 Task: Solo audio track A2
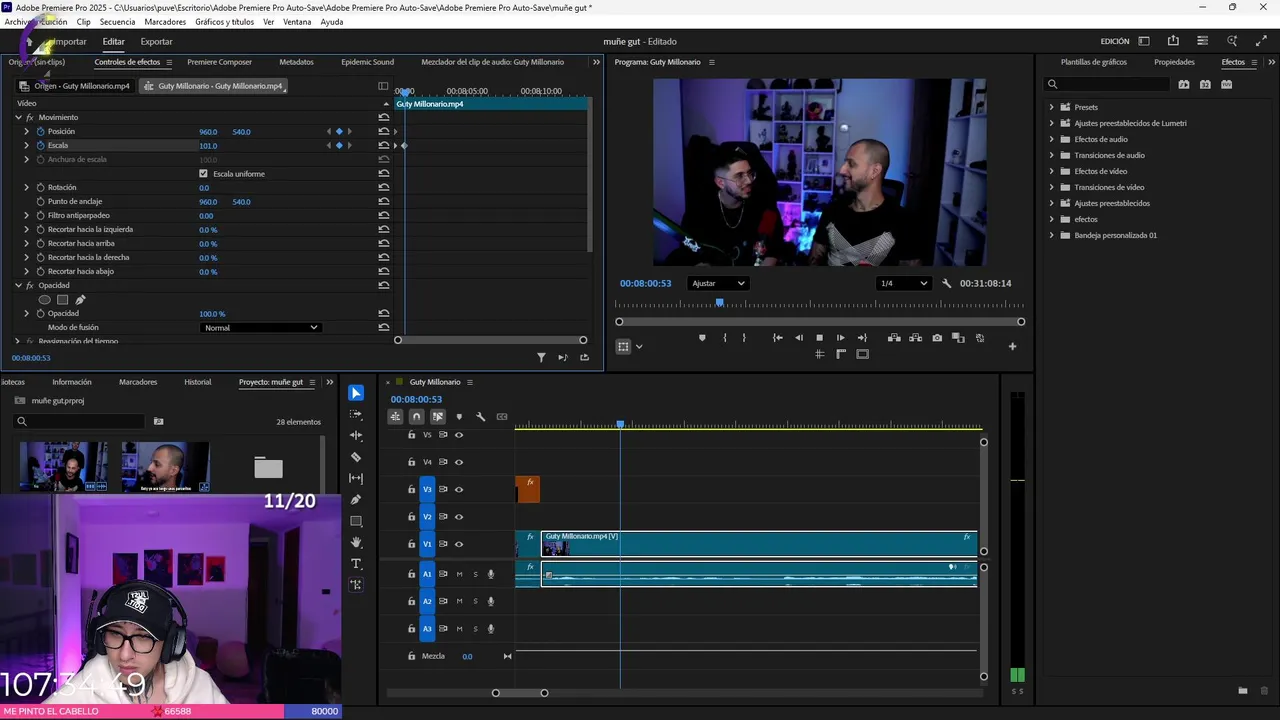(475, 601)
